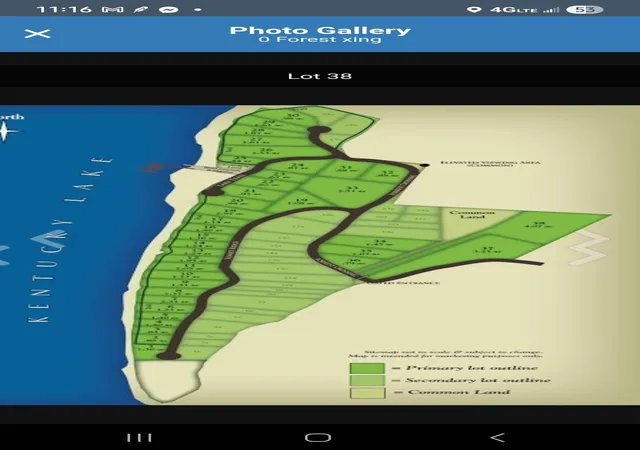Tap the 'Lot 38' photo caption

pos(320,76)
